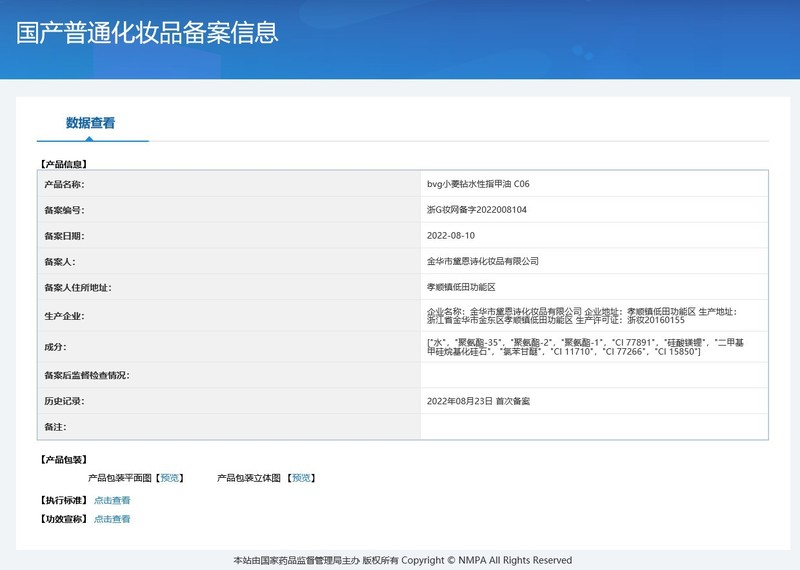Select filer name 金华市黛恩诗化妆品有限公司
This screenshot has height=570, width=800.
pos(483,261)
